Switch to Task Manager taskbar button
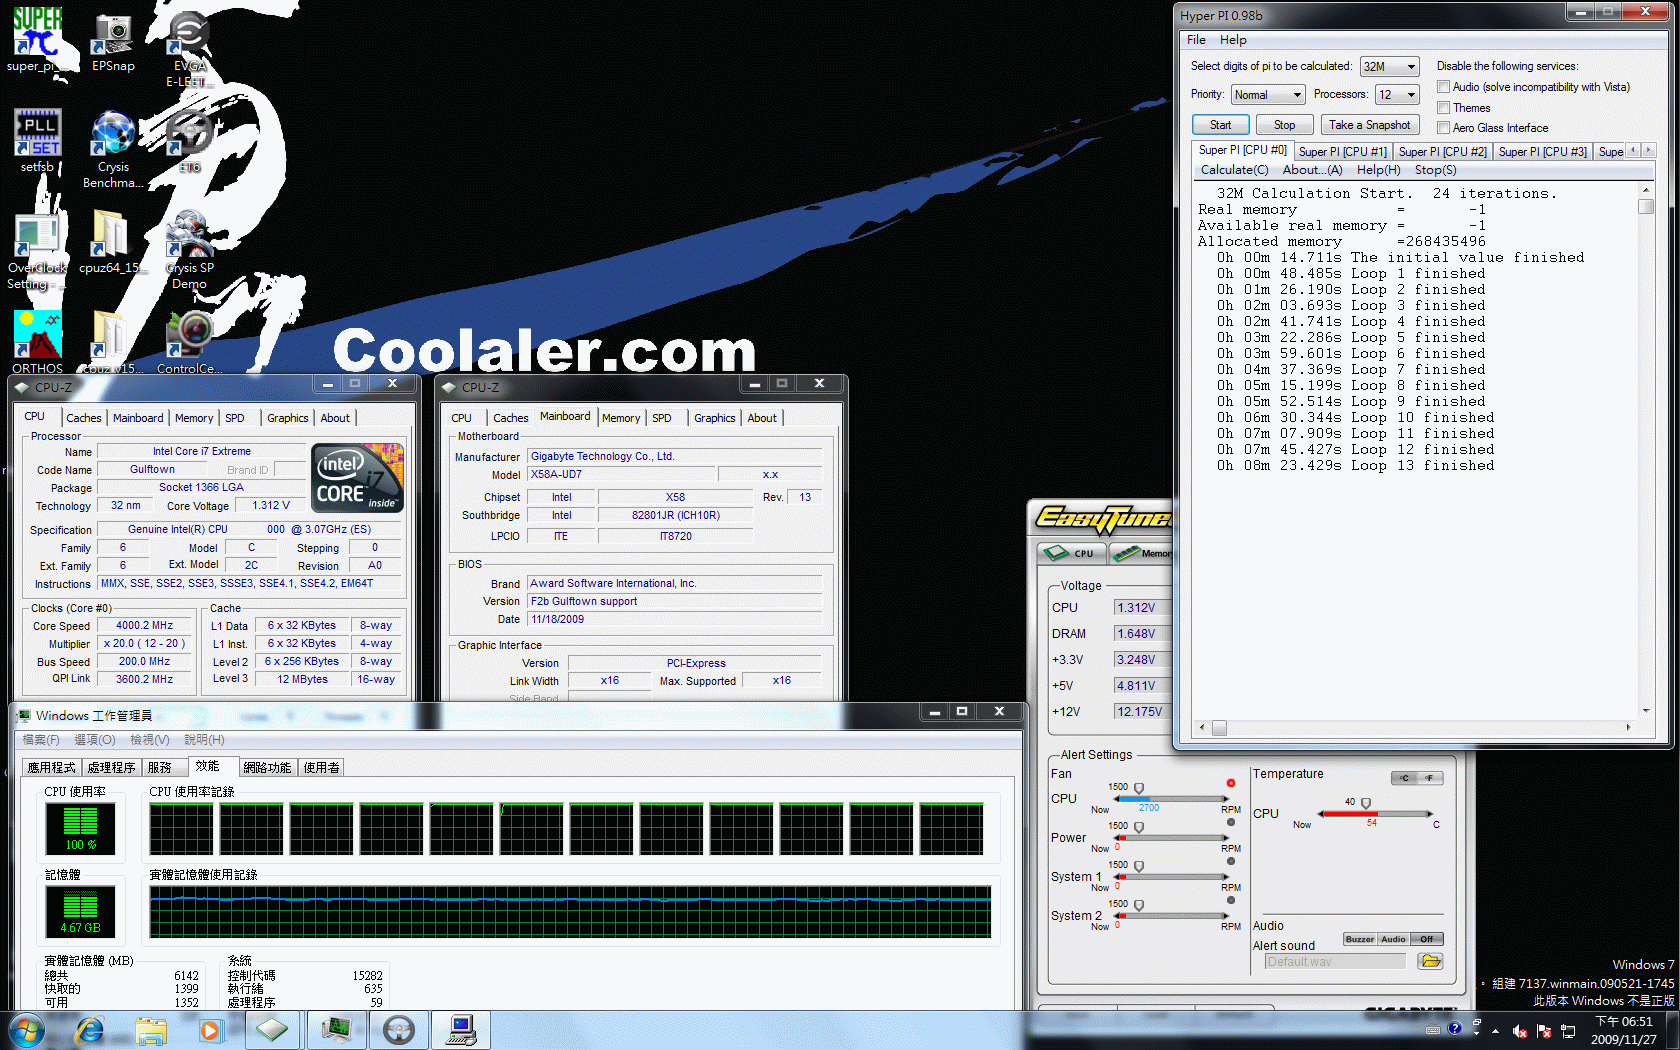This screenshot has height=1050, width=1680. click(x=336, y=1030)
